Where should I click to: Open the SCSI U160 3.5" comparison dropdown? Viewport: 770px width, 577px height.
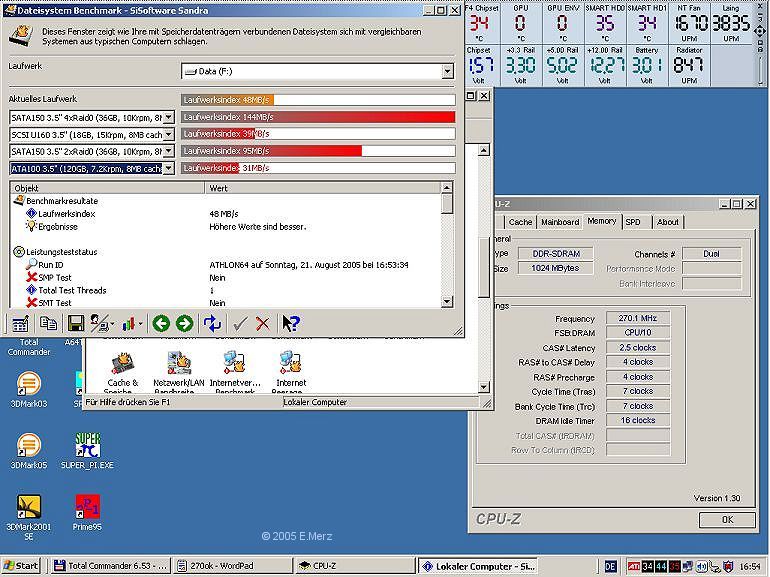click(x=168, y=134)
